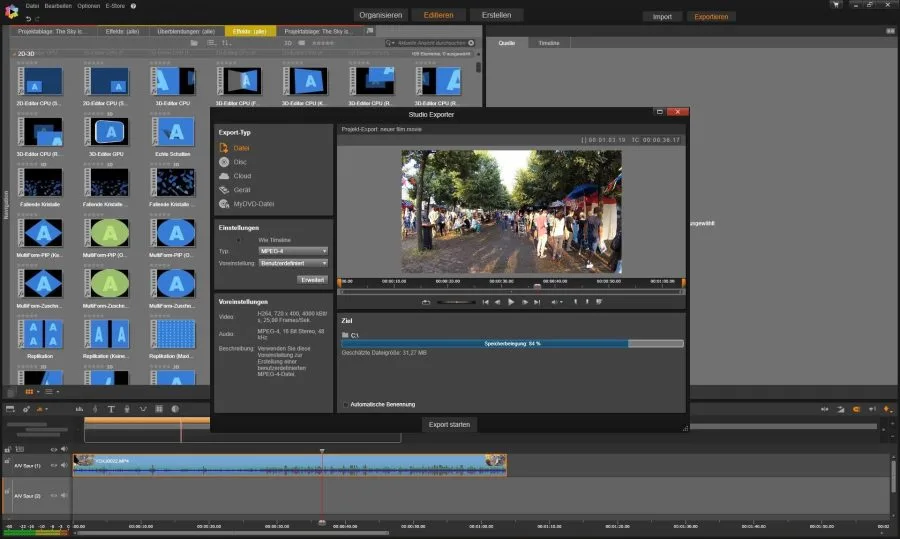Enable Automatische Benennung checkbox

(346, 405)
